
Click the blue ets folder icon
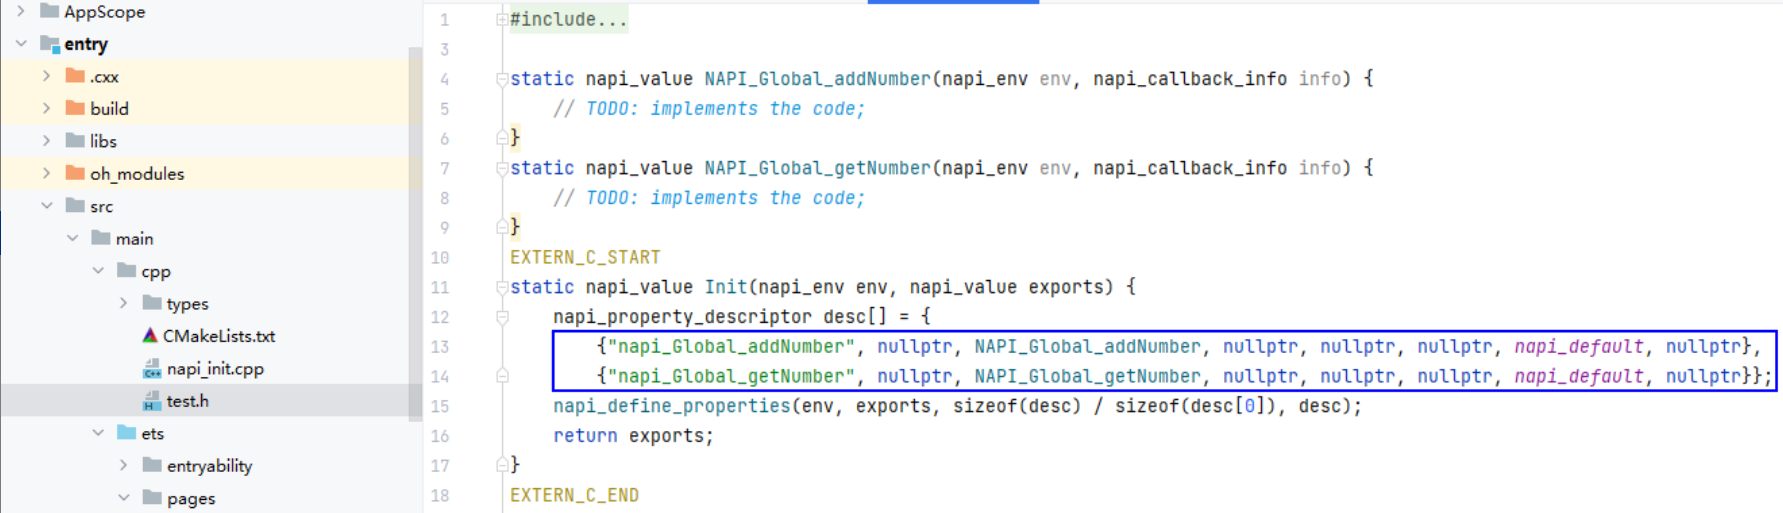[127, 433]
